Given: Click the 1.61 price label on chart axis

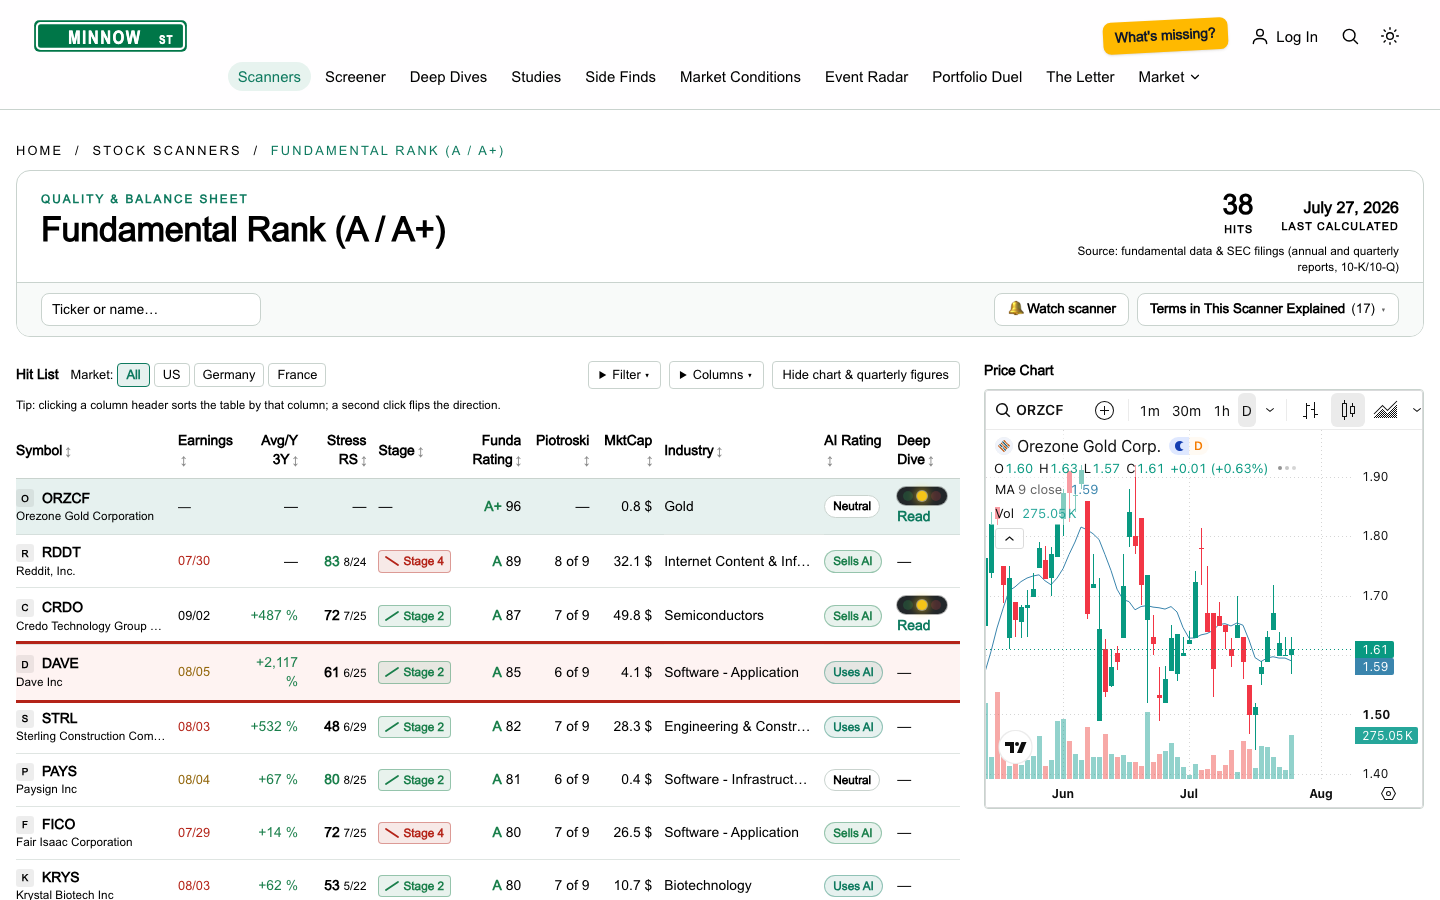Looking at the screenshot, I should [x=1376, y=650].
